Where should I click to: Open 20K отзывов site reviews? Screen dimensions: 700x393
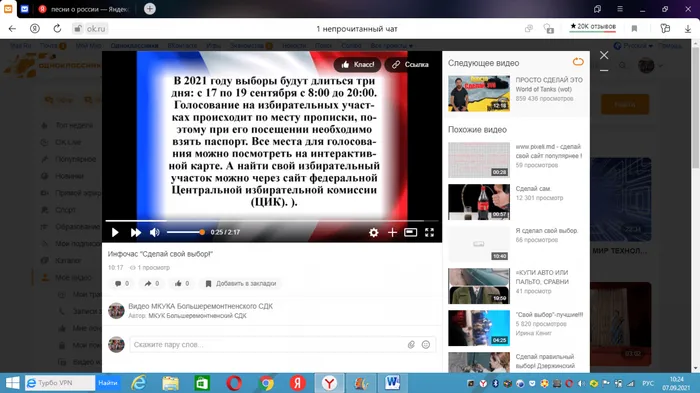(593, 28)
